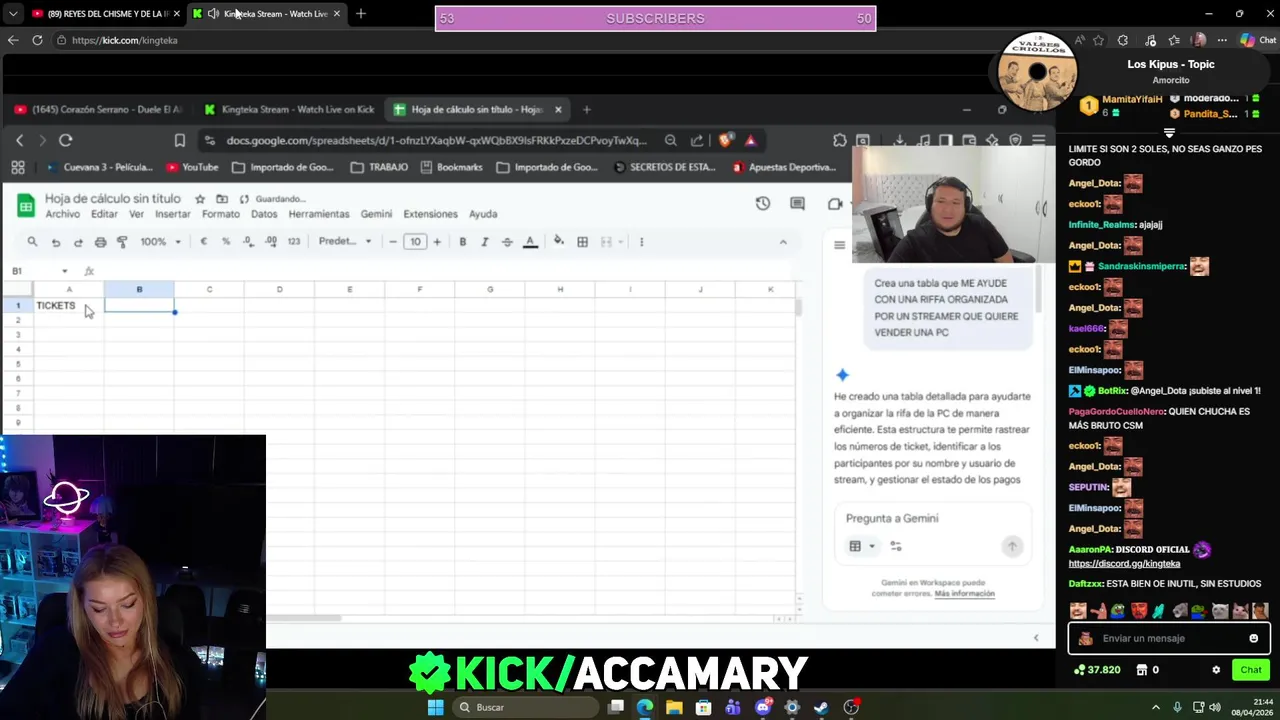Open the Sheets search menus magnifier

click(32, 242)
